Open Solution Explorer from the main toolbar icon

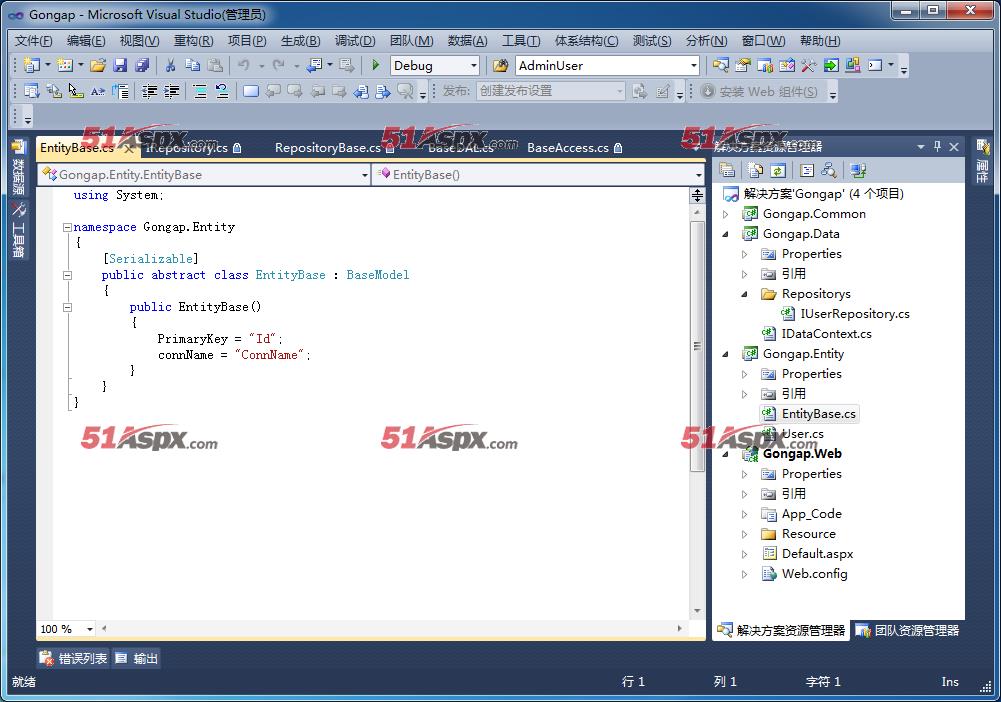721,65
